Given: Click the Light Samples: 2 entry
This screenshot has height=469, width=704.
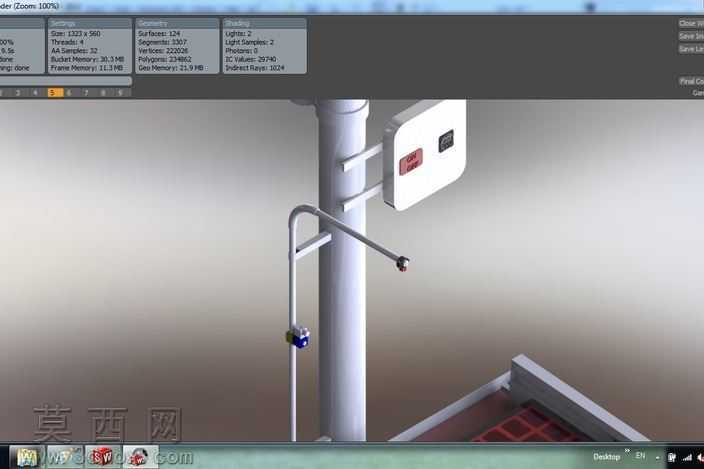Looking at the screenshot, I should [x=250, y=42].
